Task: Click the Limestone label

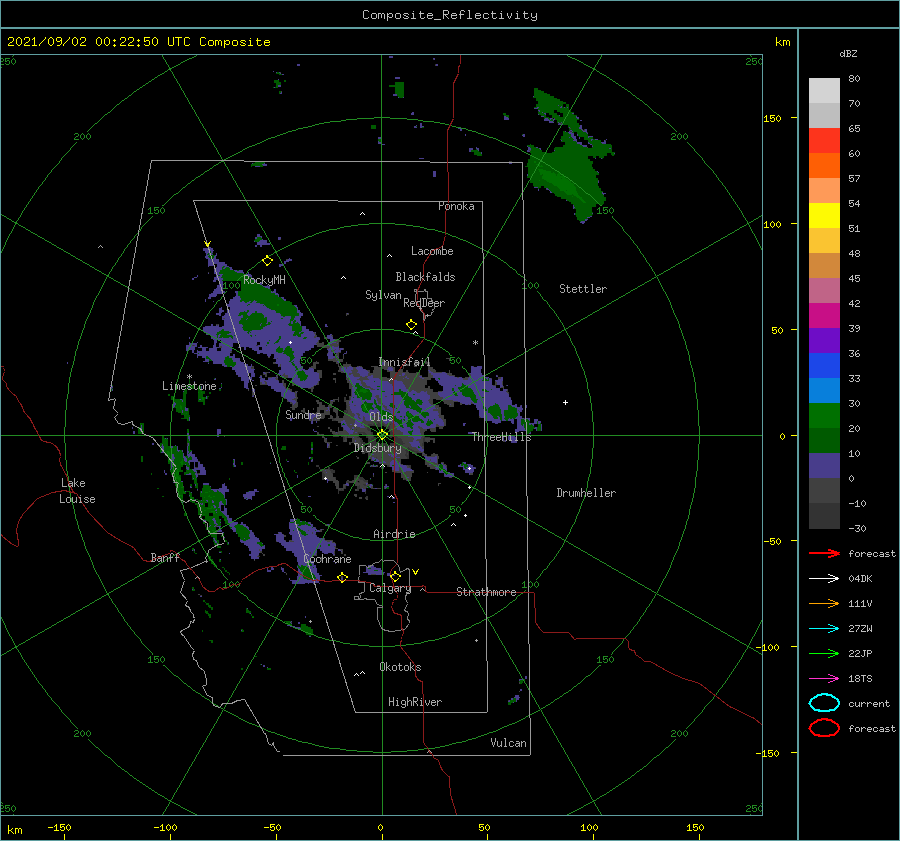Action: click(x=189, y=386)
